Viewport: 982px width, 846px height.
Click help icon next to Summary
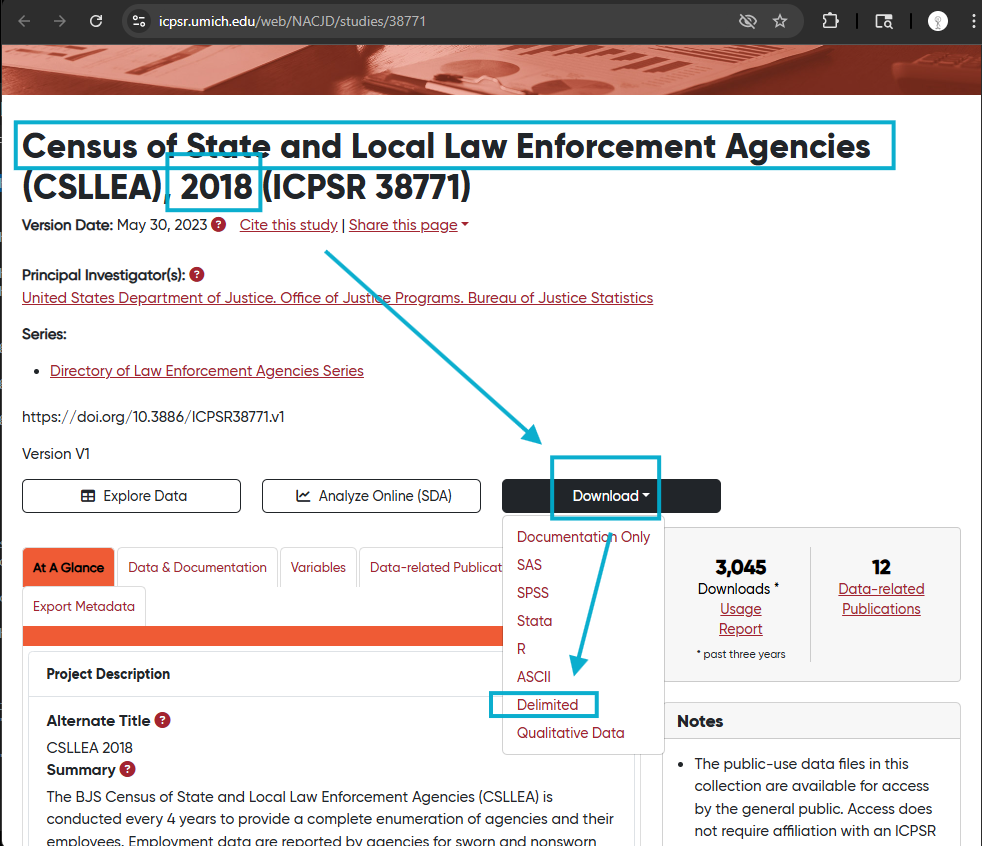[128, 769]
